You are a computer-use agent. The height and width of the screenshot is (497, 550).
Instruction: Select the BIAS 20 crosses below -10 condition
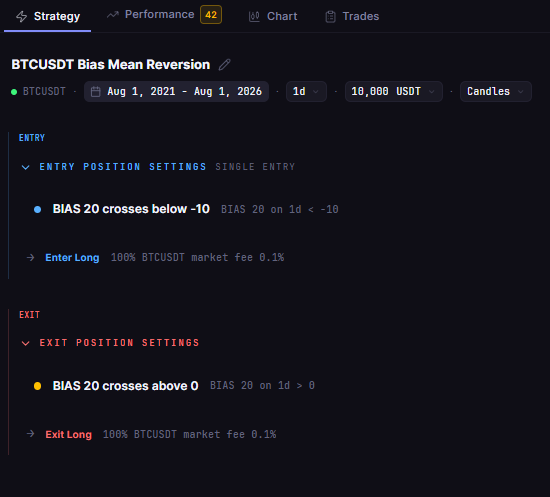(x=131, y=209)
